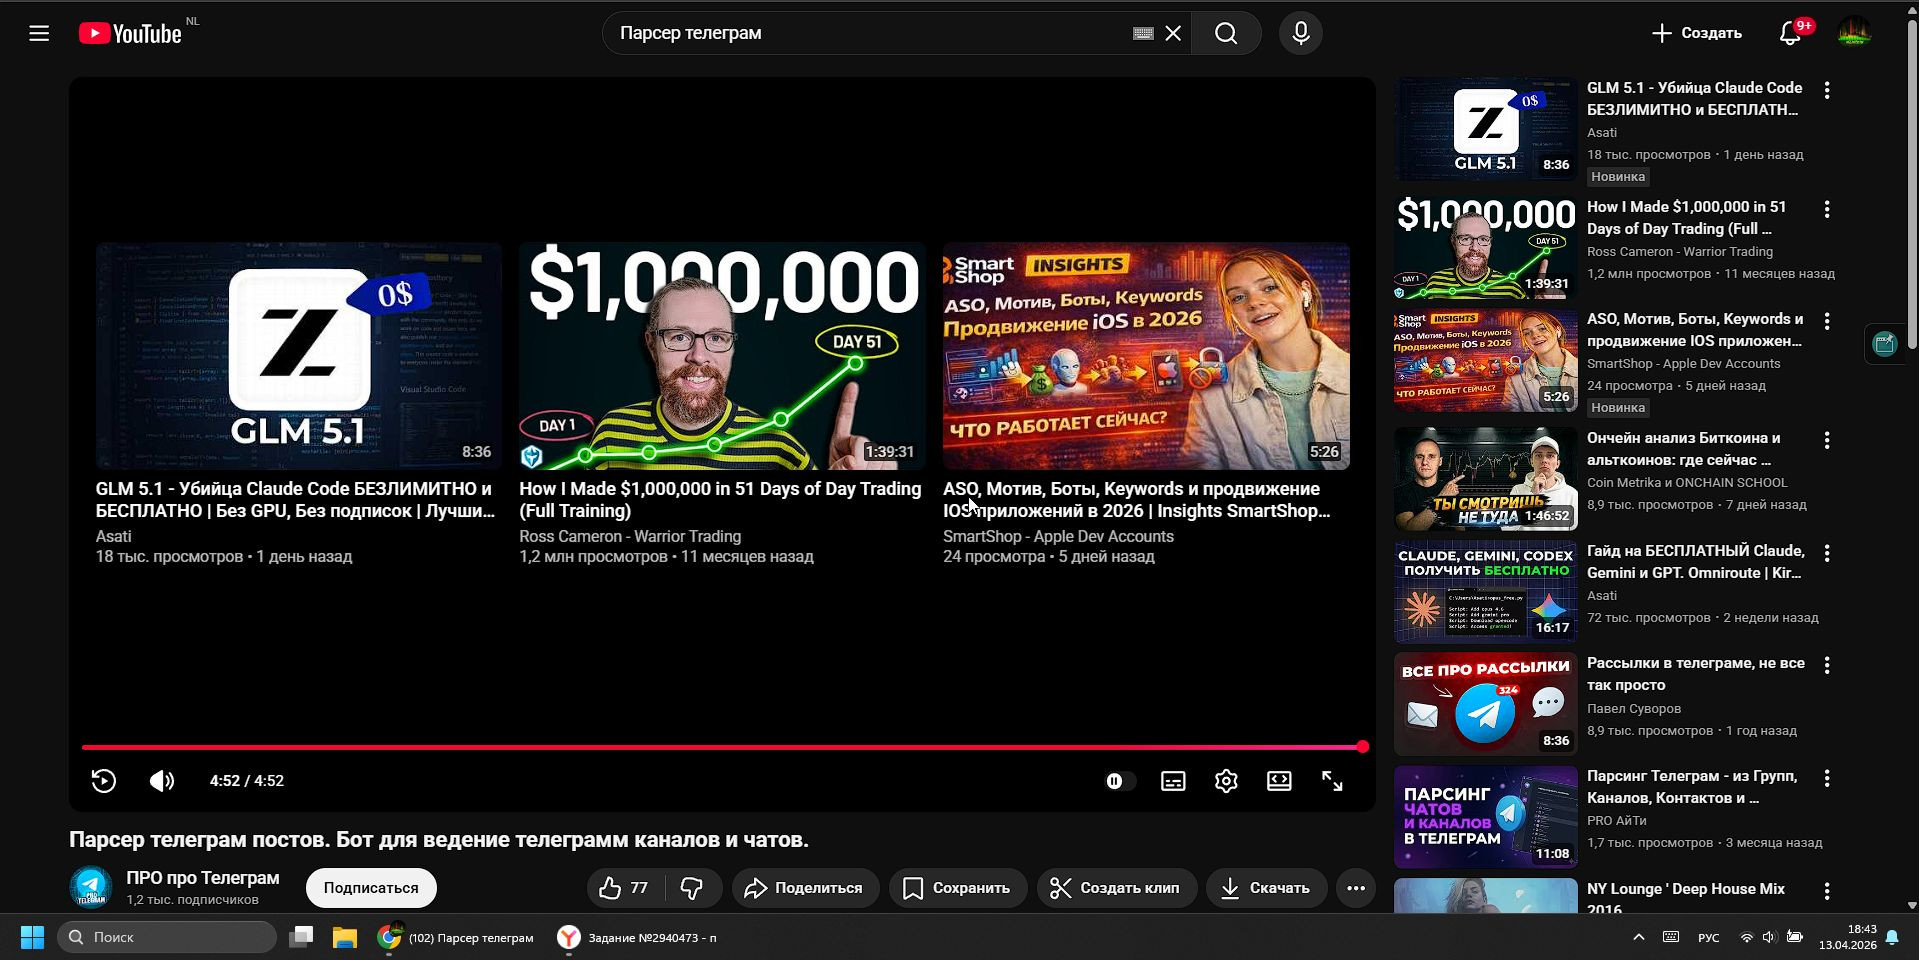This screenshot has height=960, width=1919.
Task: Open notifications bell
Action: coord(1791,33)
